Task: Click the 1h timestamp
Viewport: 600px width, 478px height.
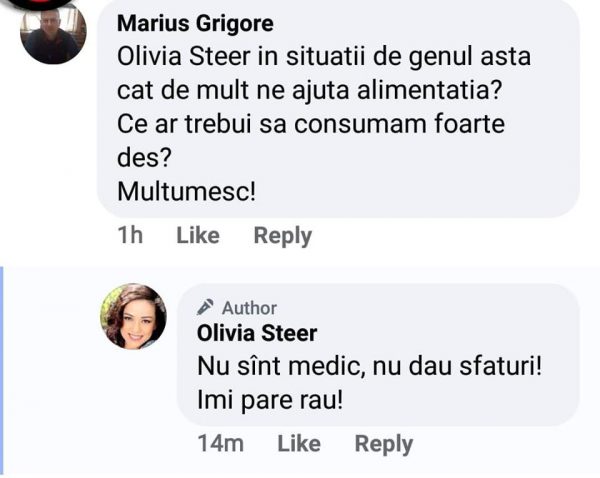Action: coord(130,236)
